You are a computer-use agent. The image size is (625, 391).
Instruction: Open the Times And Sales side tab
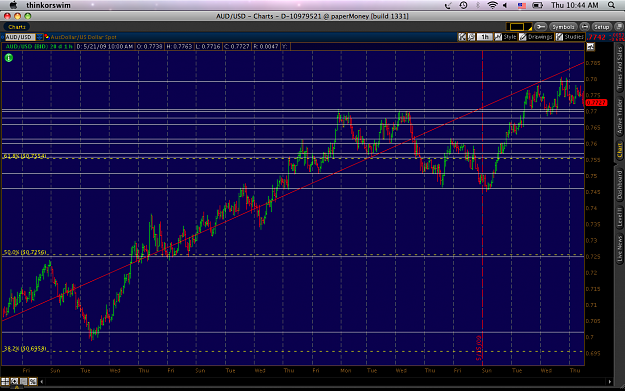(x=620, y=68)
